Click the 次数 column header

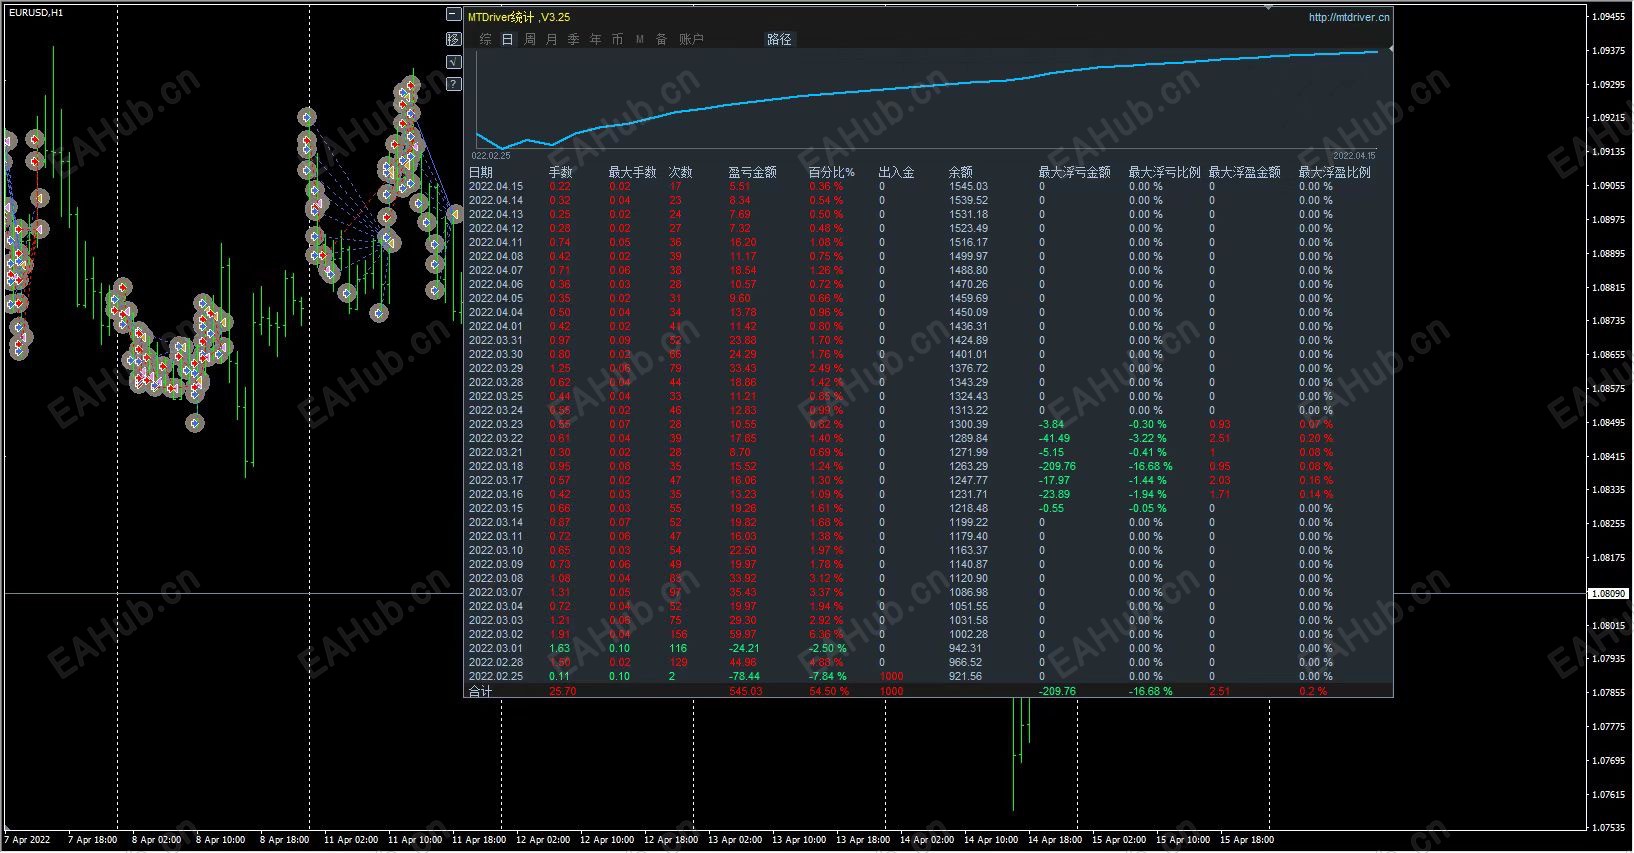click(681, 172)
